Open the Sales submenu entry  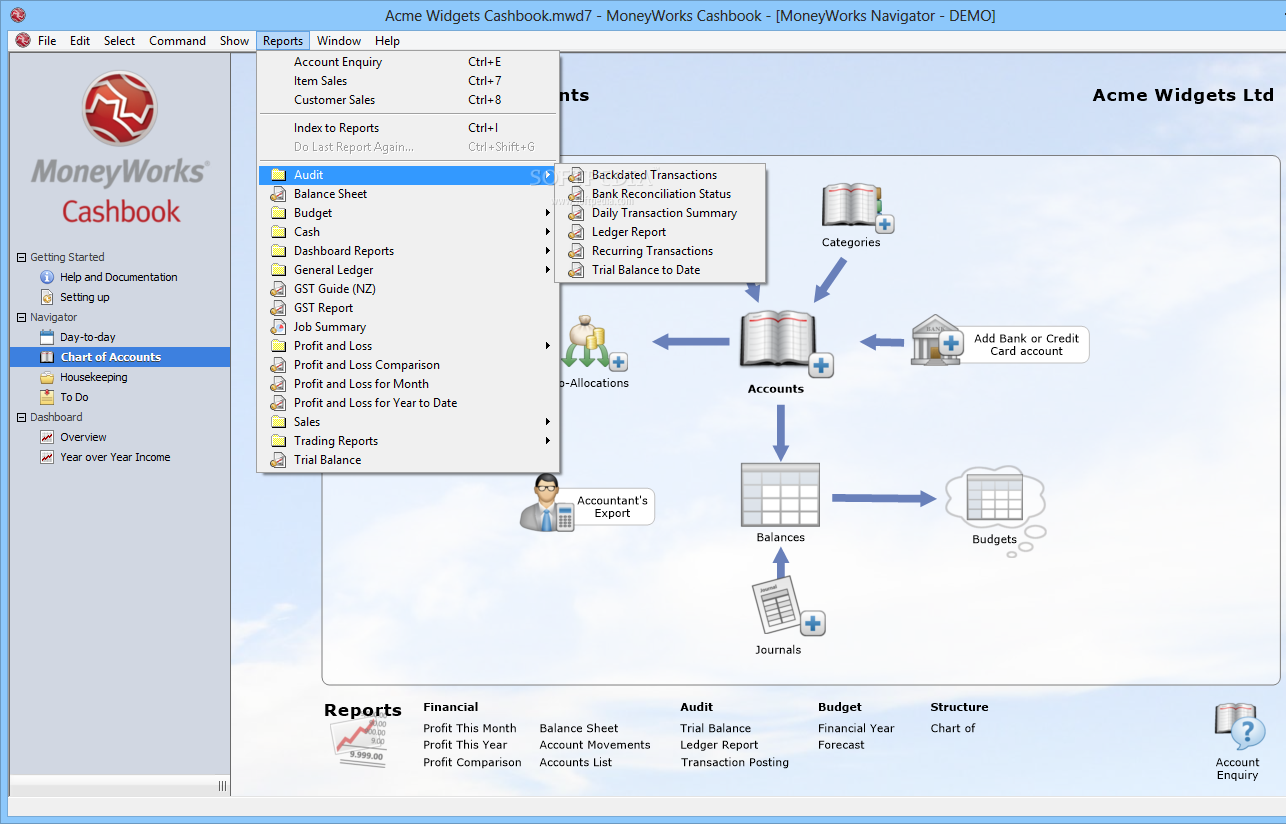(408, 422)
